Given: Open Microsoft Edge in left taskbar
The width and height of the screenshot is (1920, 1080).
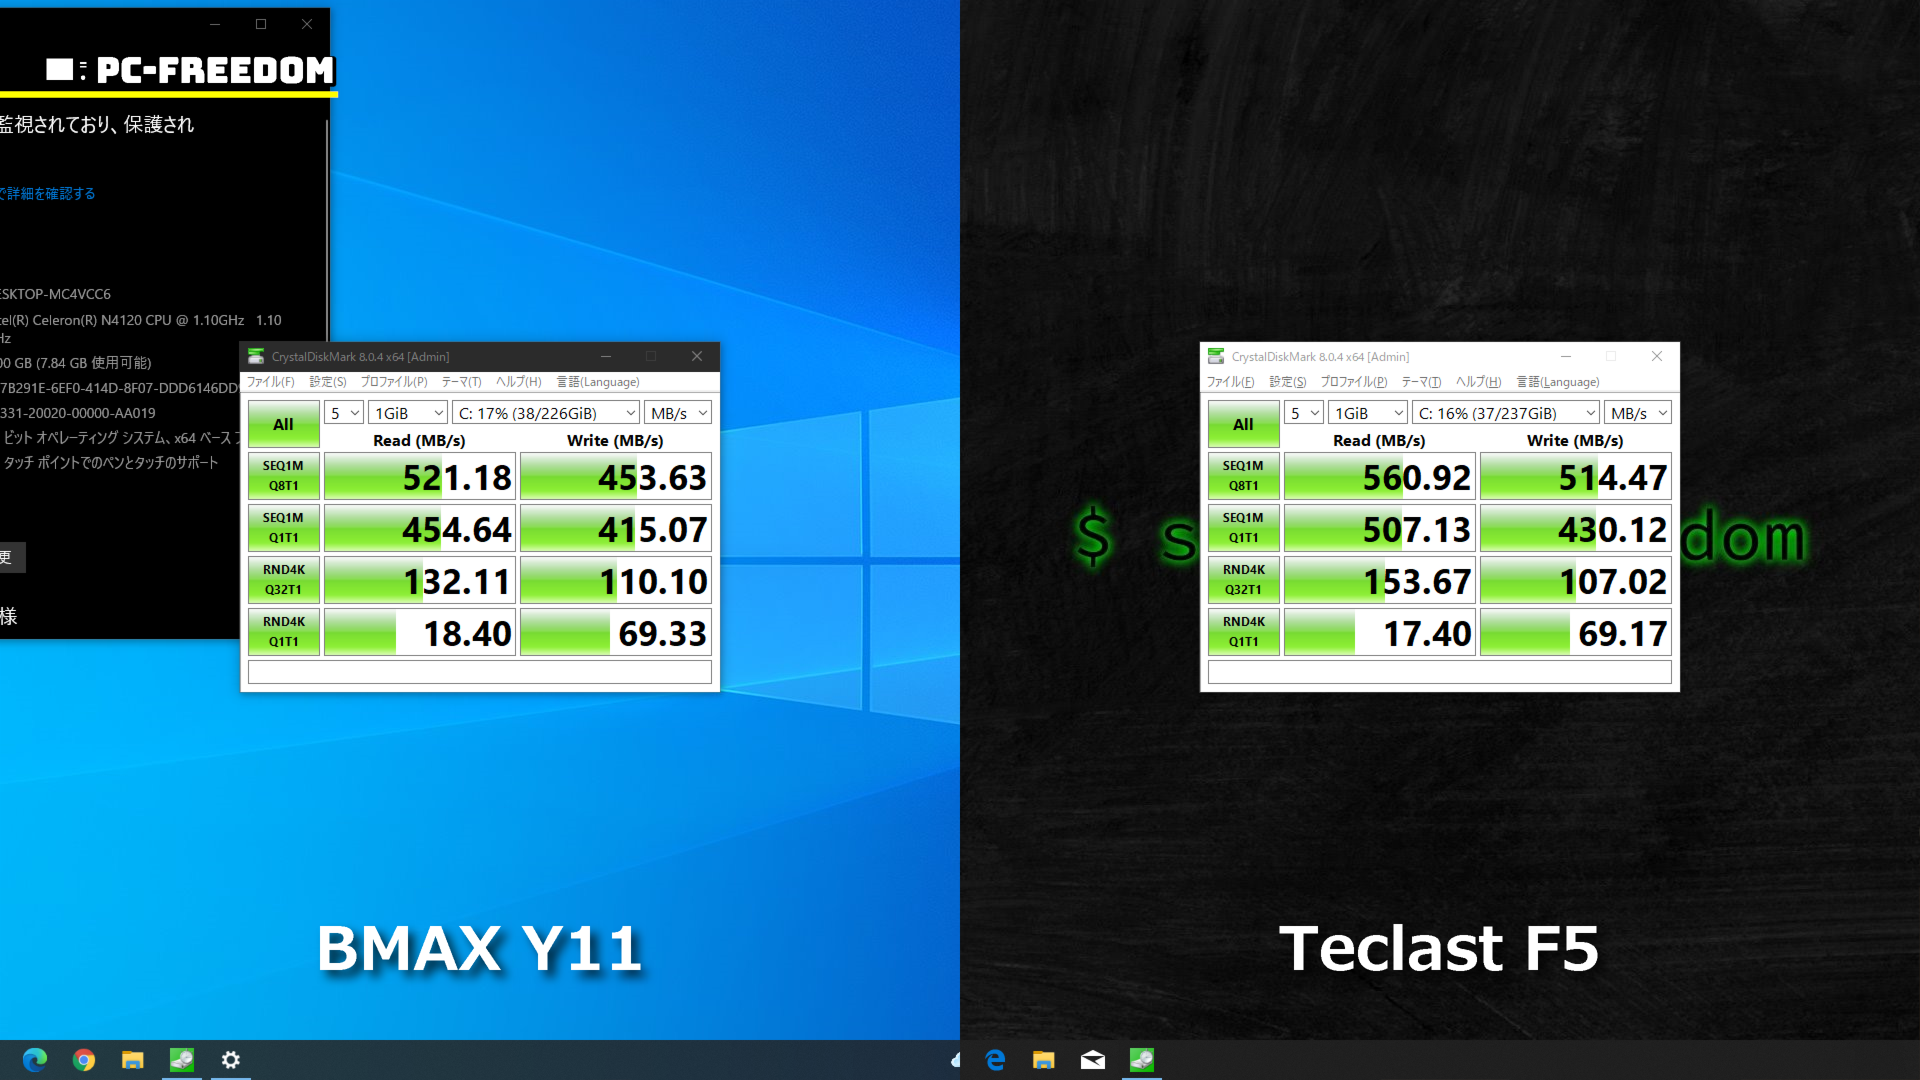Looking at the screenshot, I should coord(35,1060).
